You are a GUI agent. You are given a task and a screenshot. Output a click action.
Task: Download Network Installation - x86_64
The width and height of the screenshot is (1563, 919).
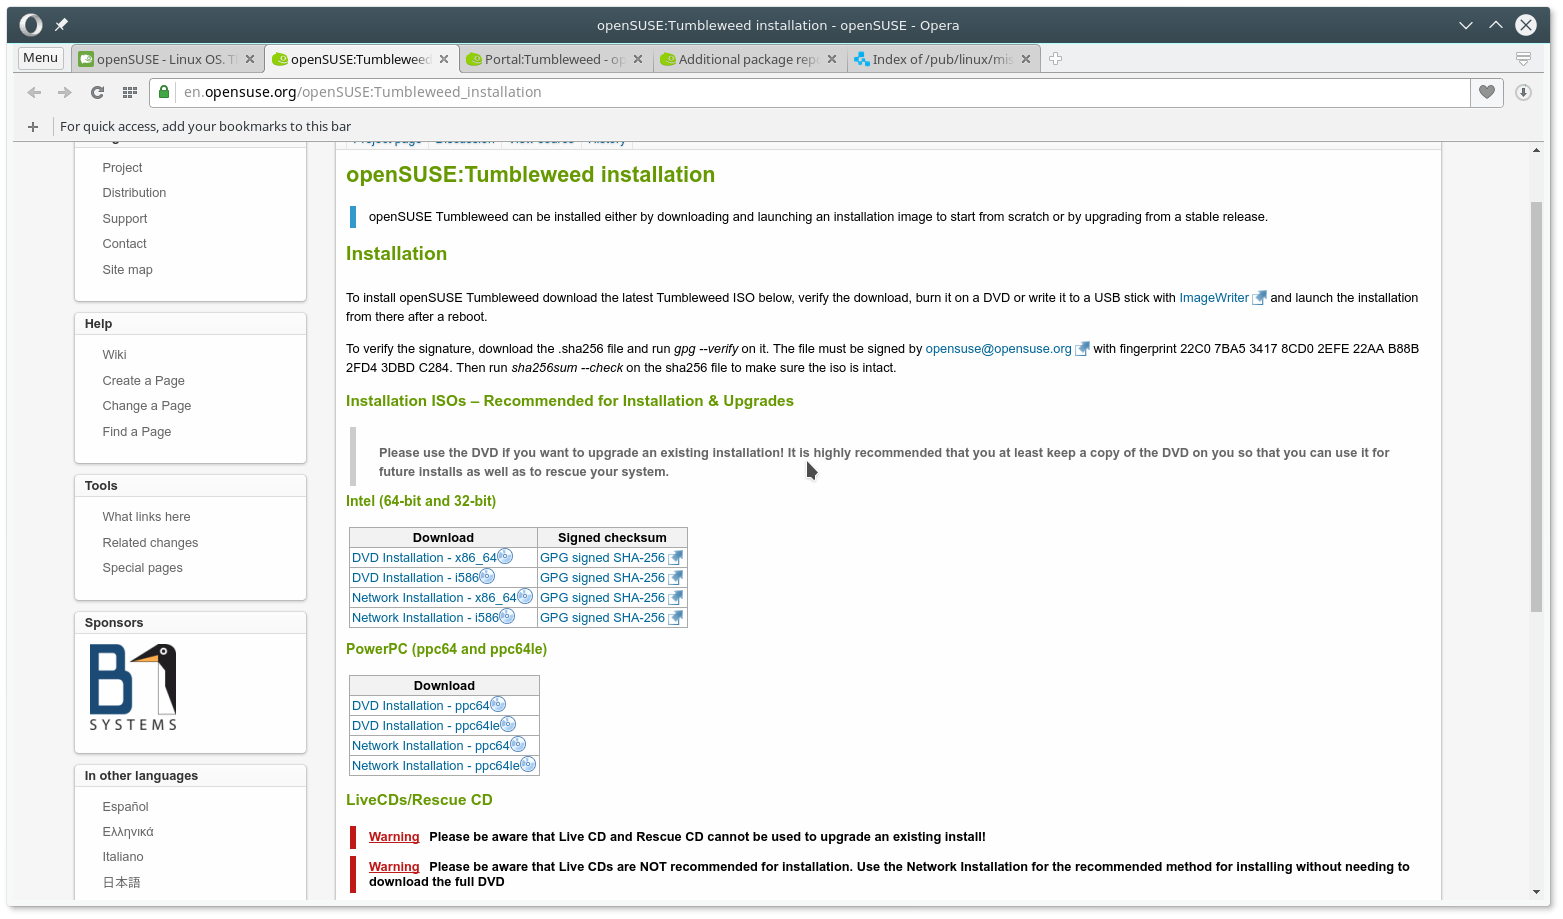[x=434, y=598]
